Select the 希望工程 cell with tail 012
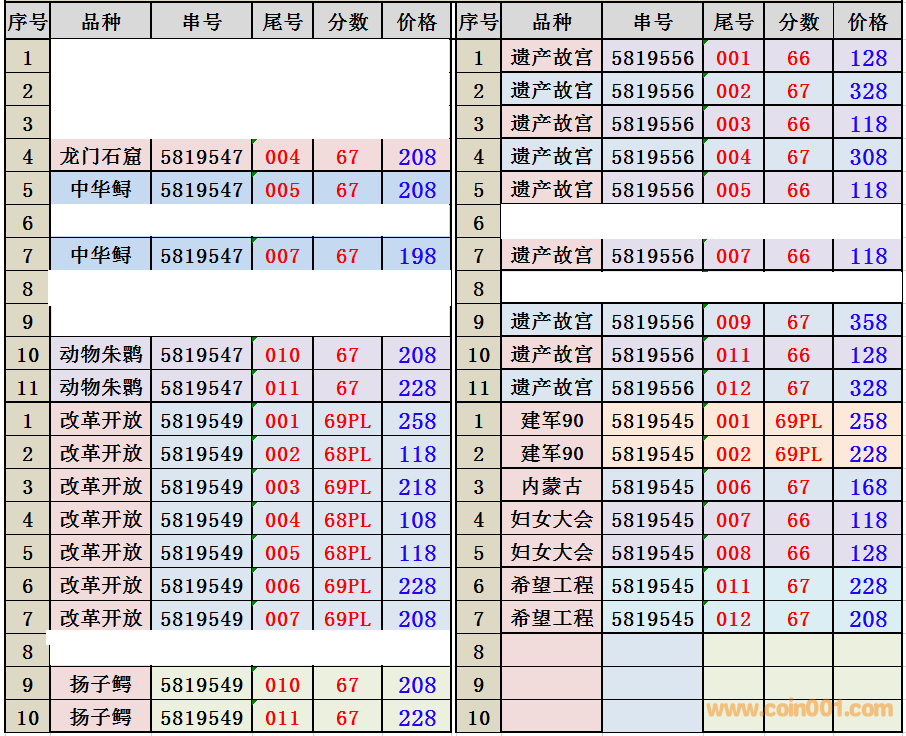 [552, 619]
